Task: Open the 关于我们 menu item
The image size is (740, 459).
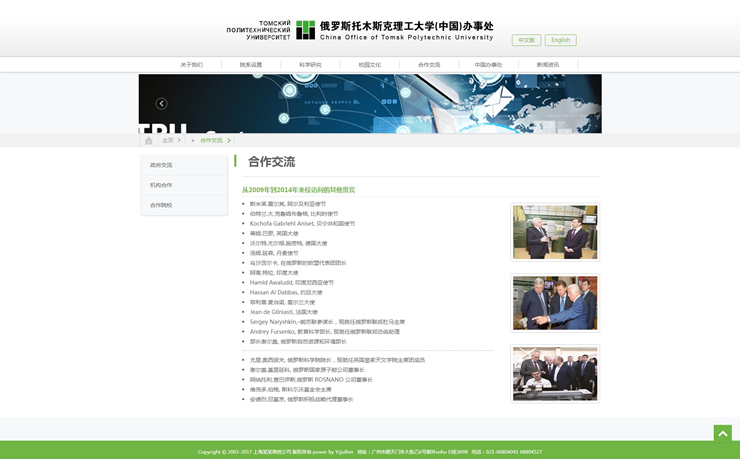Action: [191, 65]
